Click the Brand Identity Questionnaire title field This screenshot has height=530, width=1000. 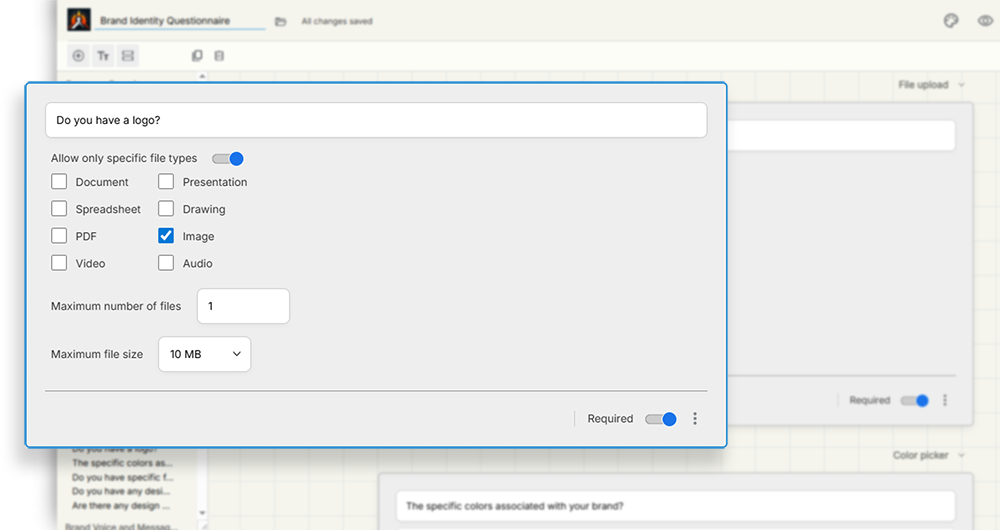[x=180, y=21]
